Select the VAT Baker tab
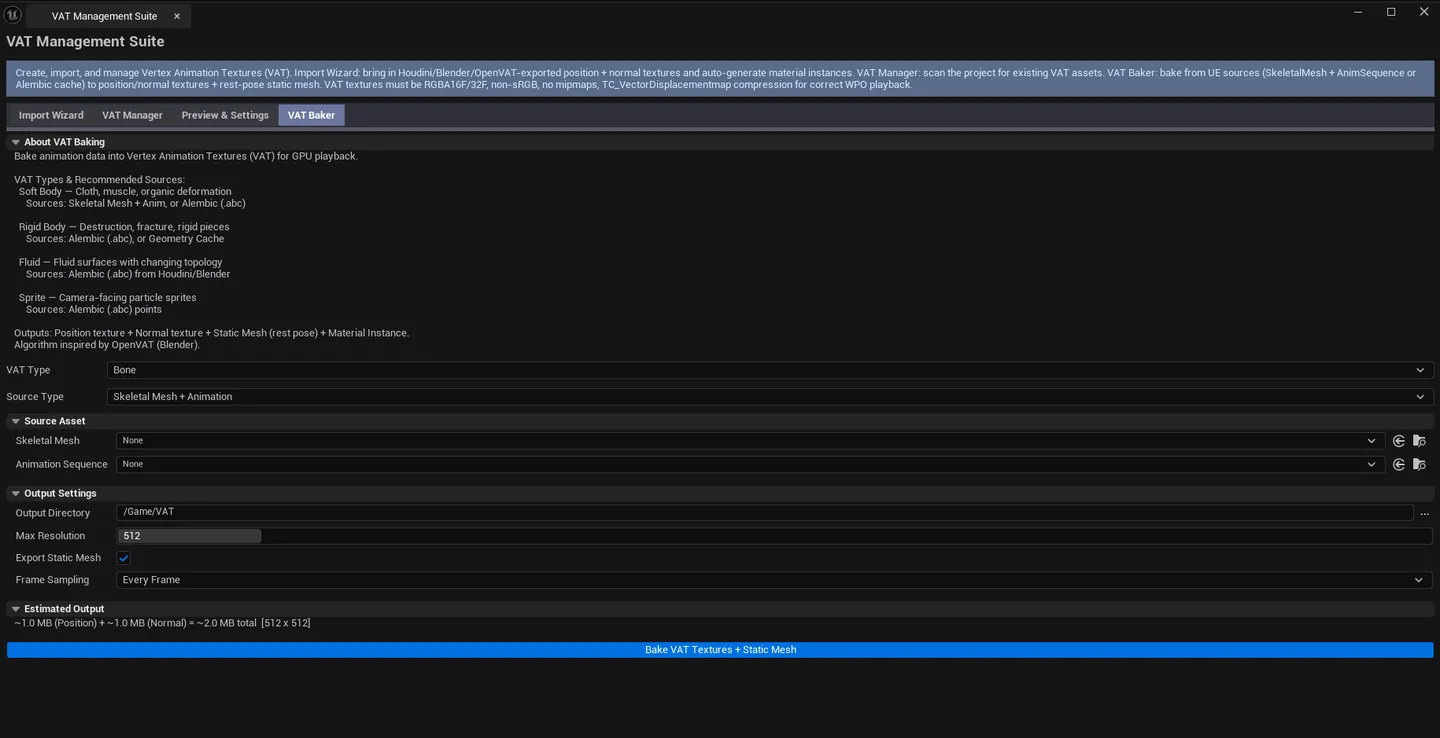The image size is (1440, 738). click(x=311, y=115)
